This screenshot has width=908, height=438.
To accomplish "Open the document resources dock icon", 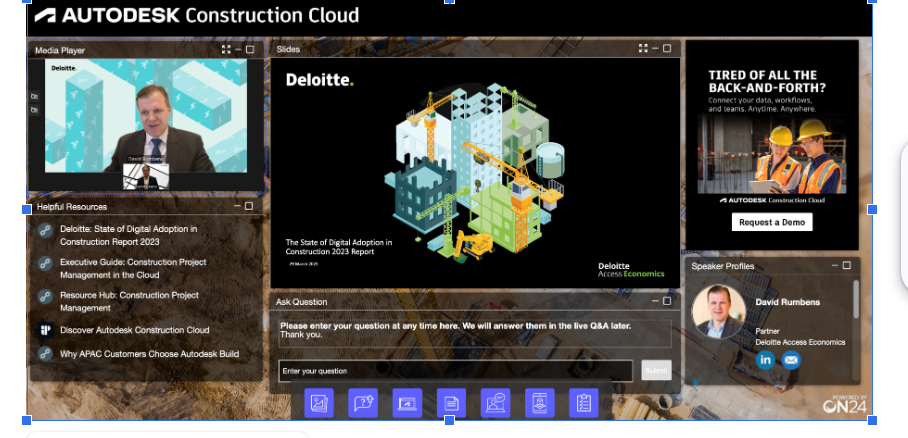I will (x=451, y=403).
